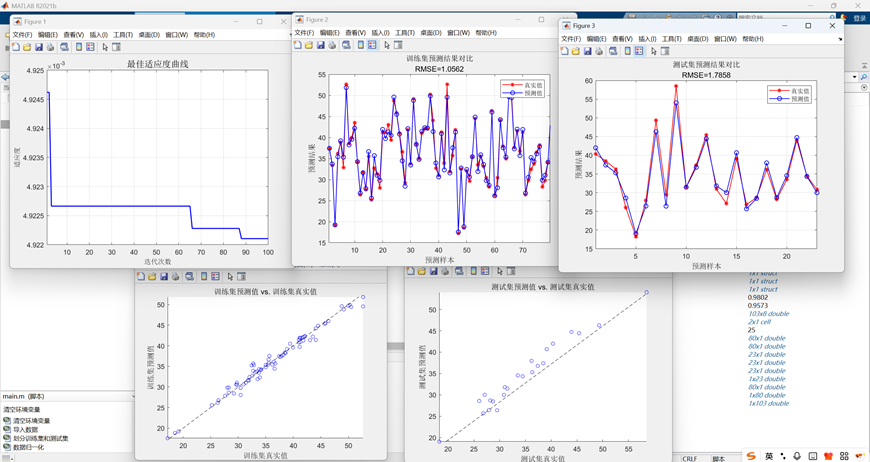Click MATLAB 登录 sign-in button
Viewport: 870px width, 462px height.
[x=859, y=18]
